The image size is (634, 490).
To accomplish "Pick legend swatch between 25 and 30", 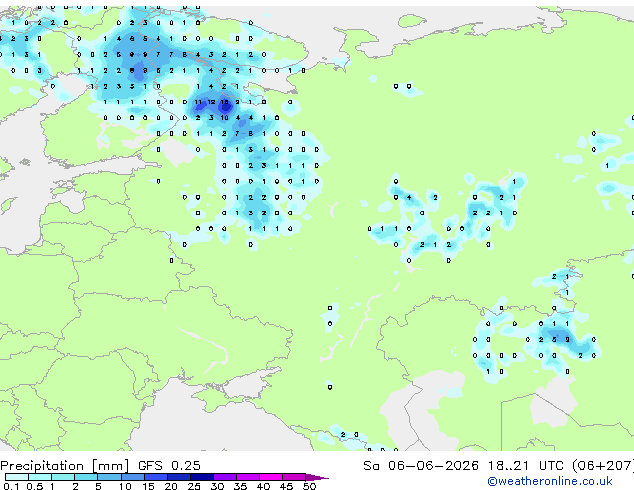I will (201, 477).
